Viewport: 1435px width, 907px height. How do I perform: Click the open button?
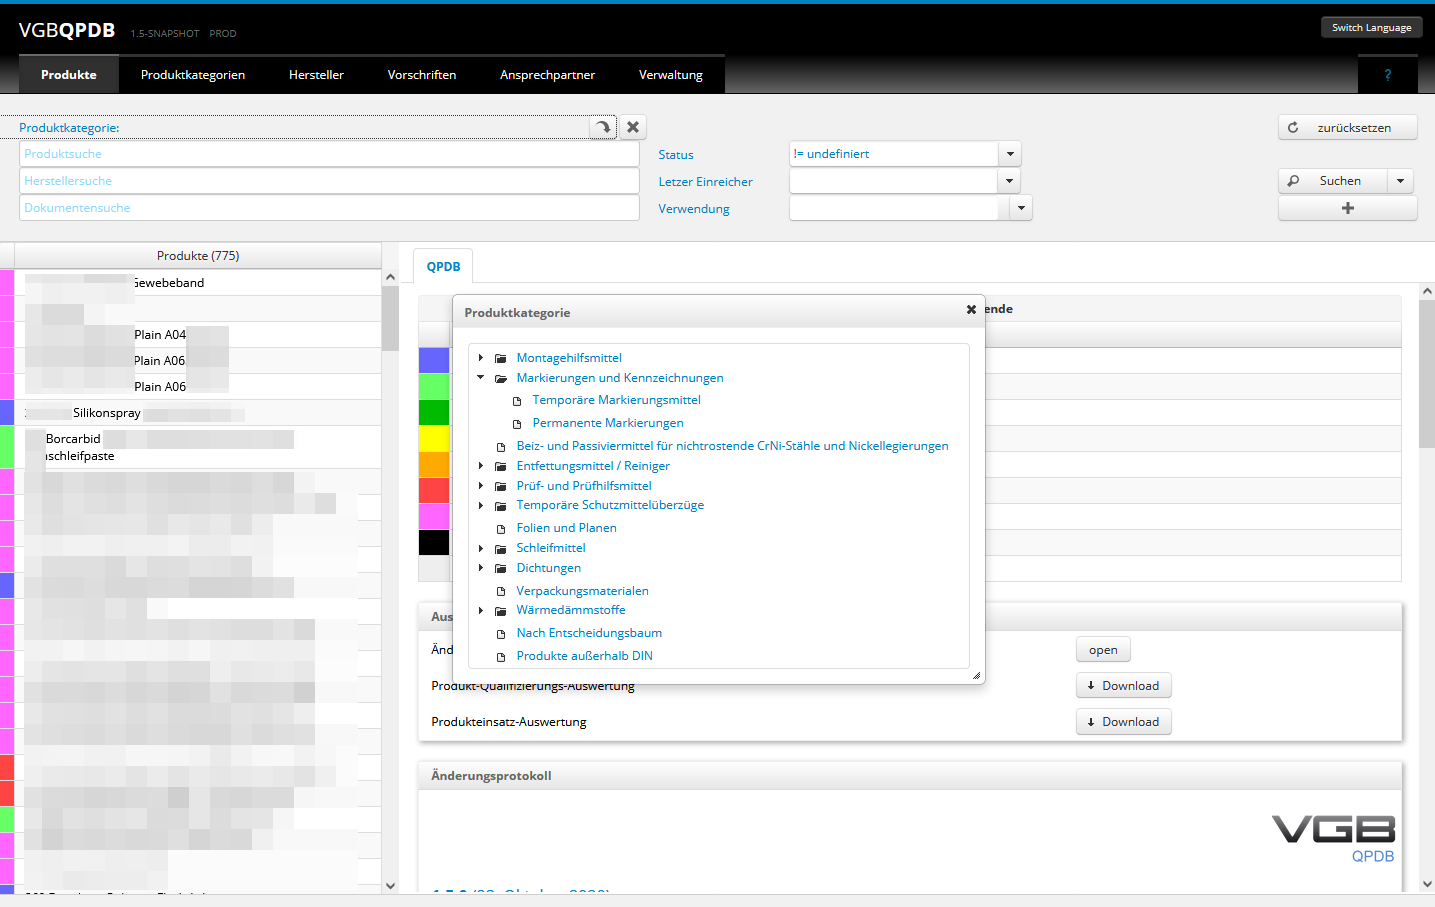point(1103,650)
